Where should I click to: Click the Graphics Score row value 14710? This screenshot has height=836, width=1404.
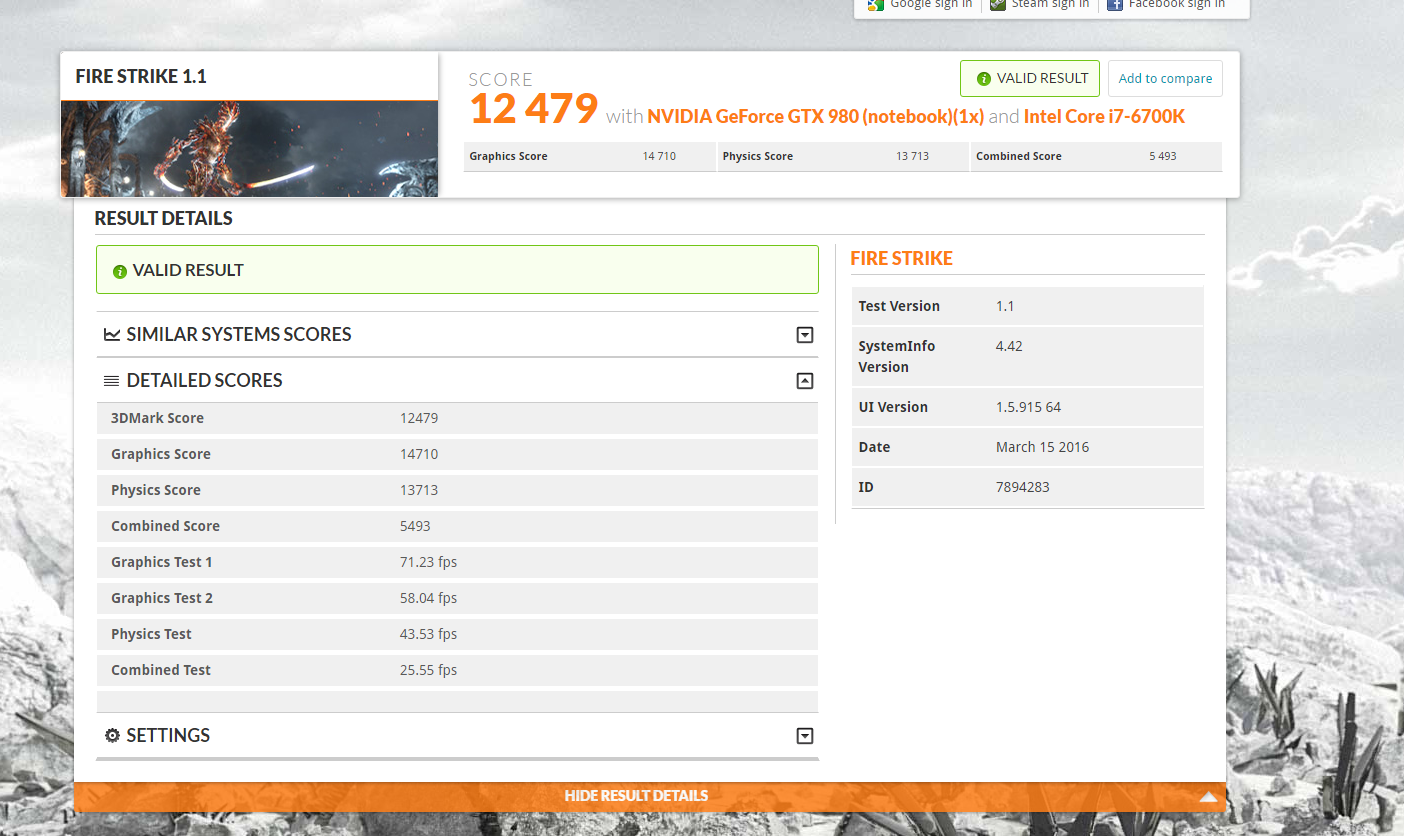coord(419,454)
